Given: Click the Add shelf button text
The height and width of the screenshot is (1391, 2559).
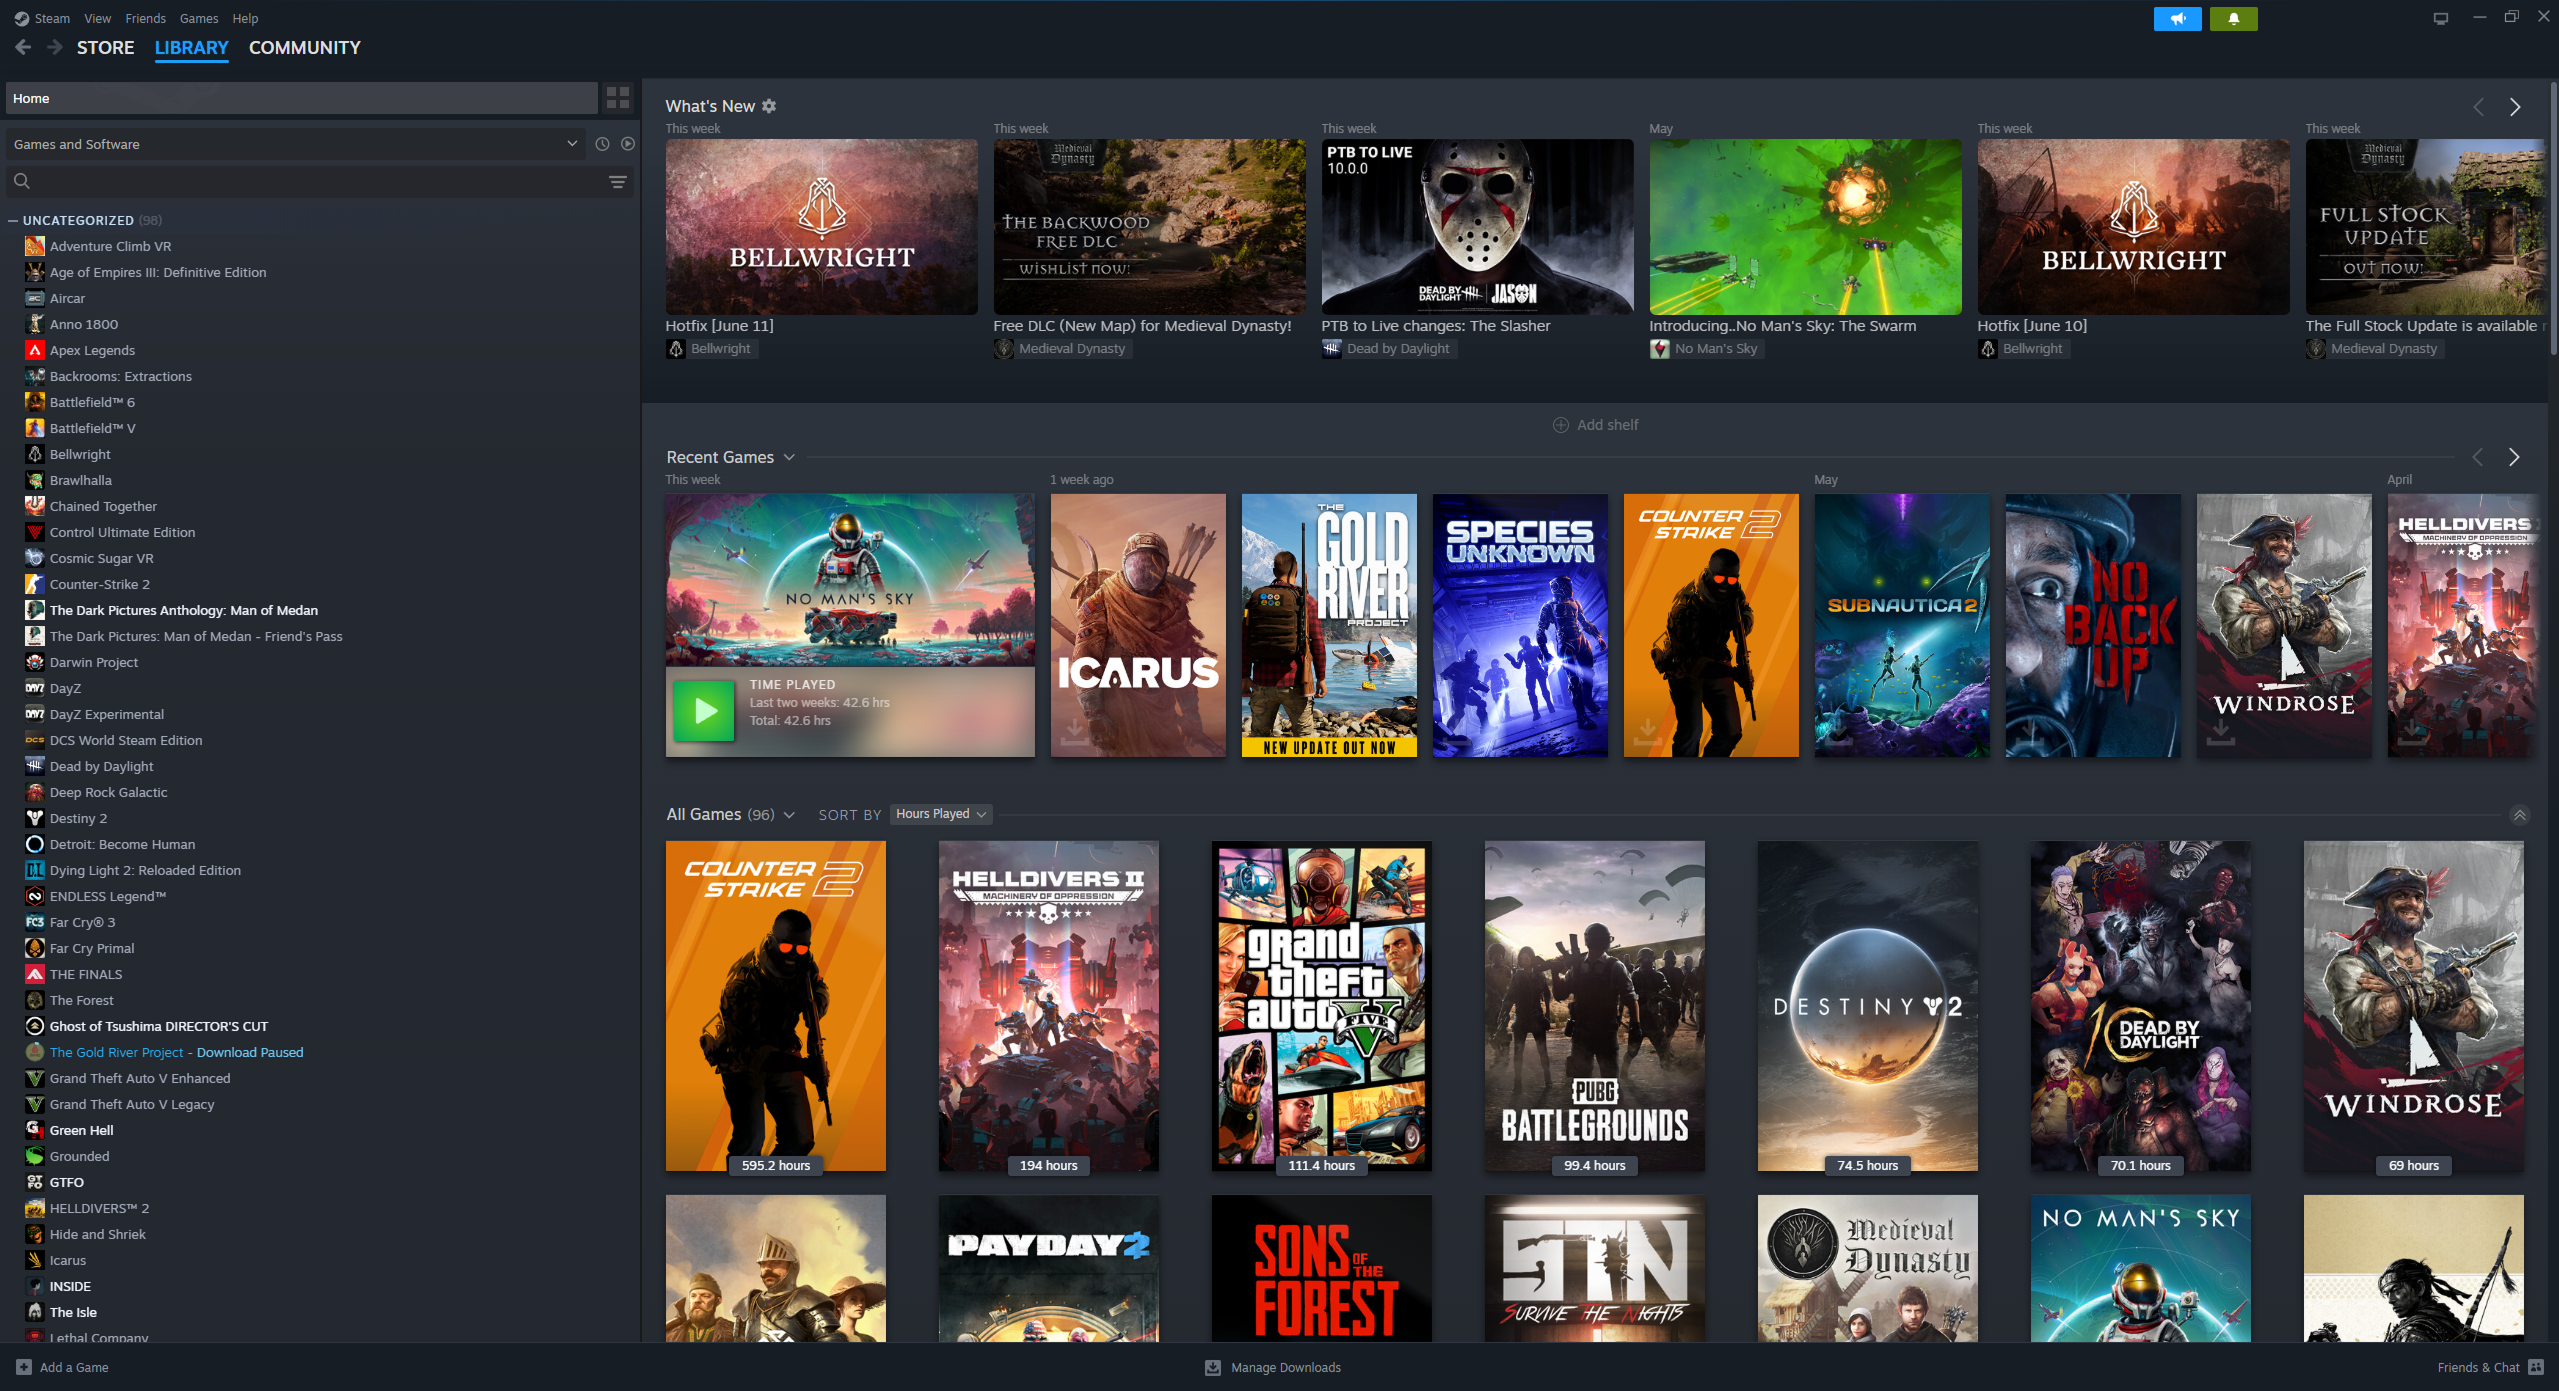Looking at the screenshot, I should coord(1607,425).
